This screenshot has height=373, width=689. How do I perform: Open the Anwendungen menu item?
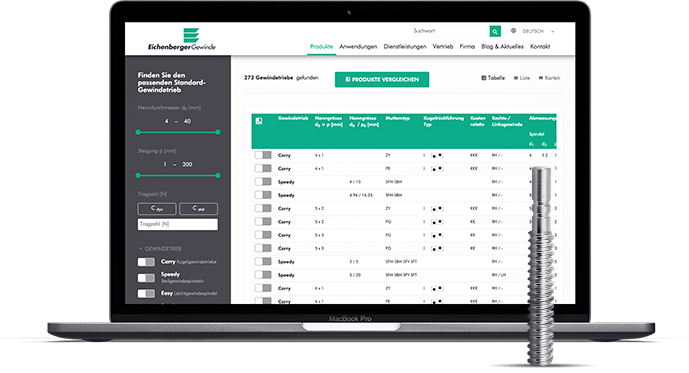point(358,47)
